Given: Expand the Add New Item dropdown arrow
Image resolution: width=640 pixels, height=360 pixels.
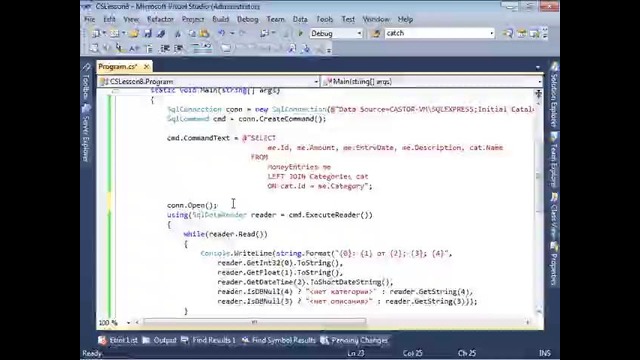Looking at the screenshot, I should tap(123, 33).
